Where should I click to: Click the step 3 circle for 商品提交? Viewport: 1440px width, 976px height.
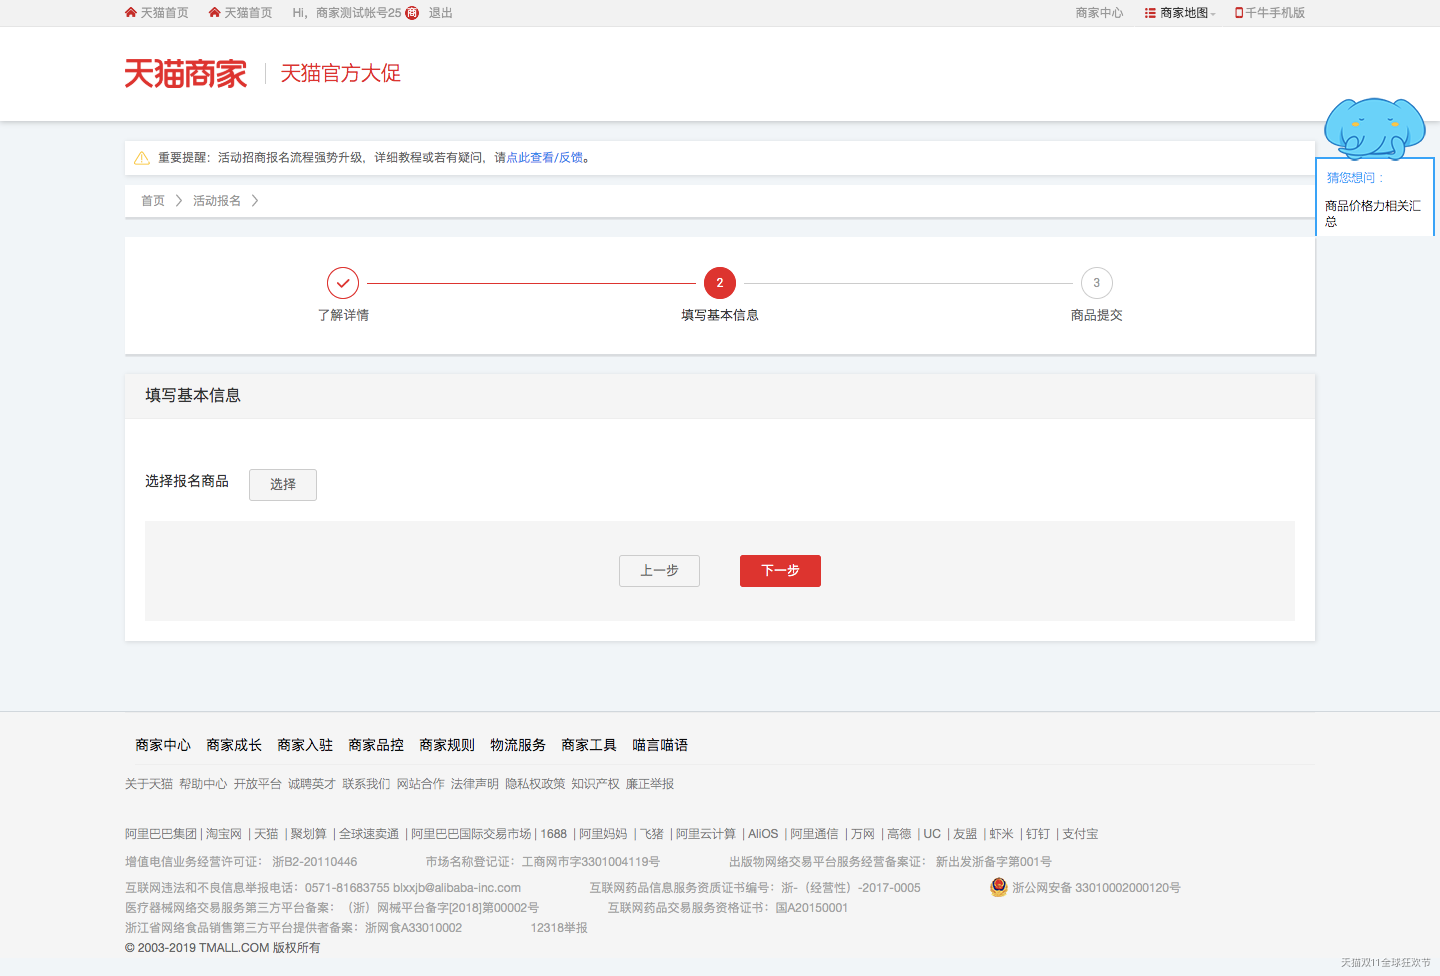tap(1097, 283)
